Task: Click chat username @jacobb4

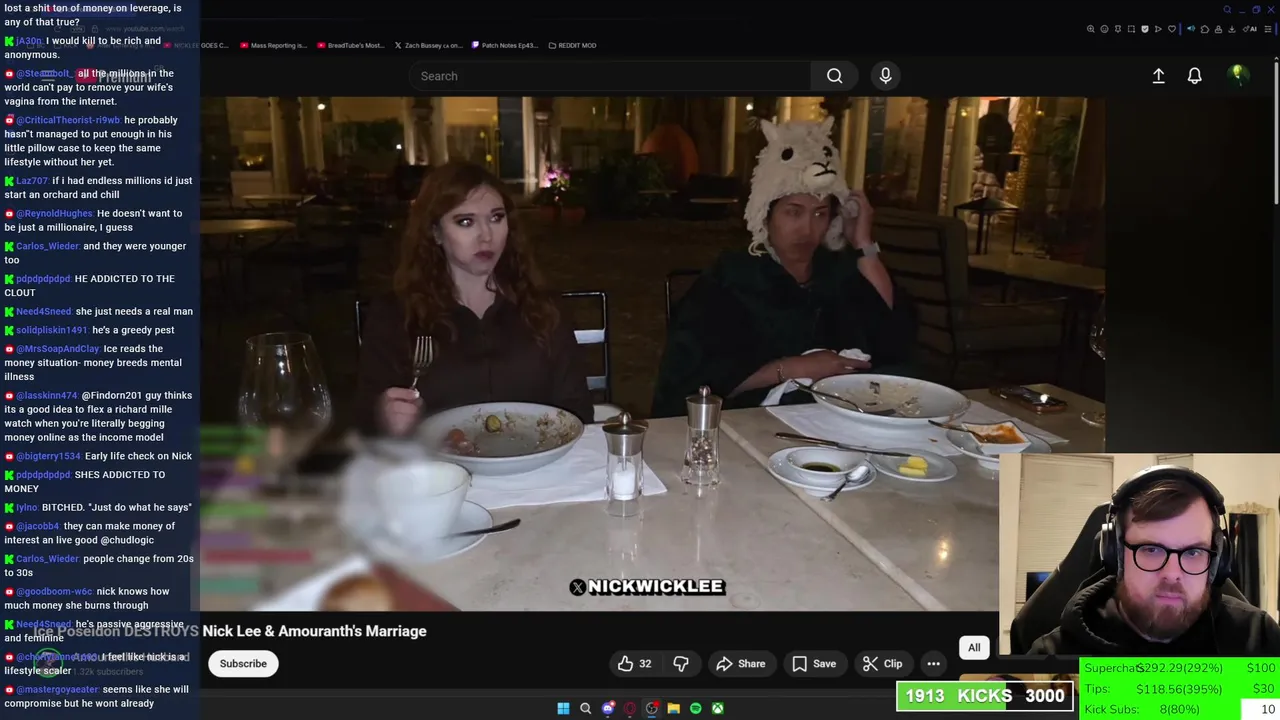Action: [x=38, y=526]
